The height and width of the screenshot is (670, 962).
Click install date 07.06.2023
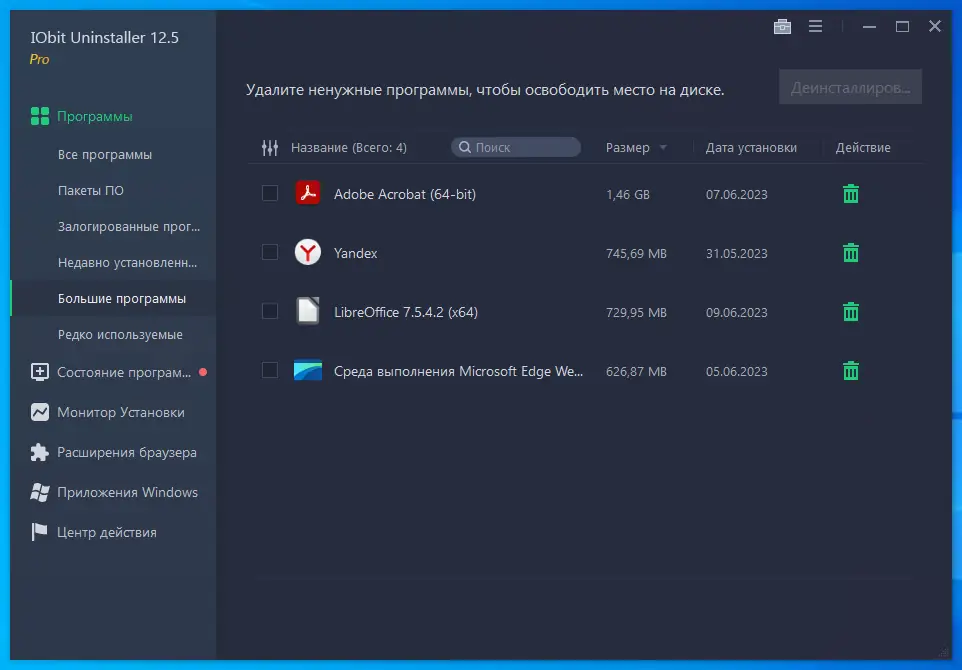click(736, 194)
